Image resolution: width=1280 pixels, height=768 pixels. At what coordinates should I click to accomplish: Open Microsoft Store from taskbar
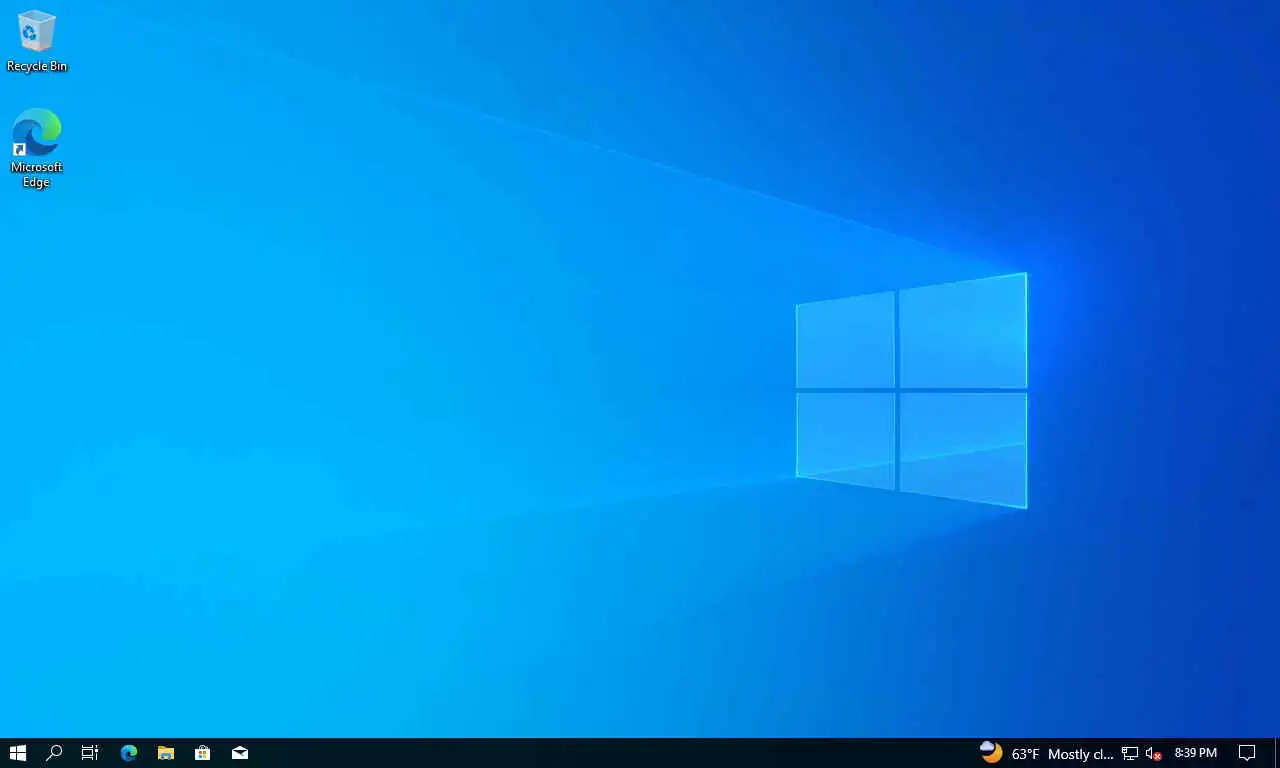(203, 753)
